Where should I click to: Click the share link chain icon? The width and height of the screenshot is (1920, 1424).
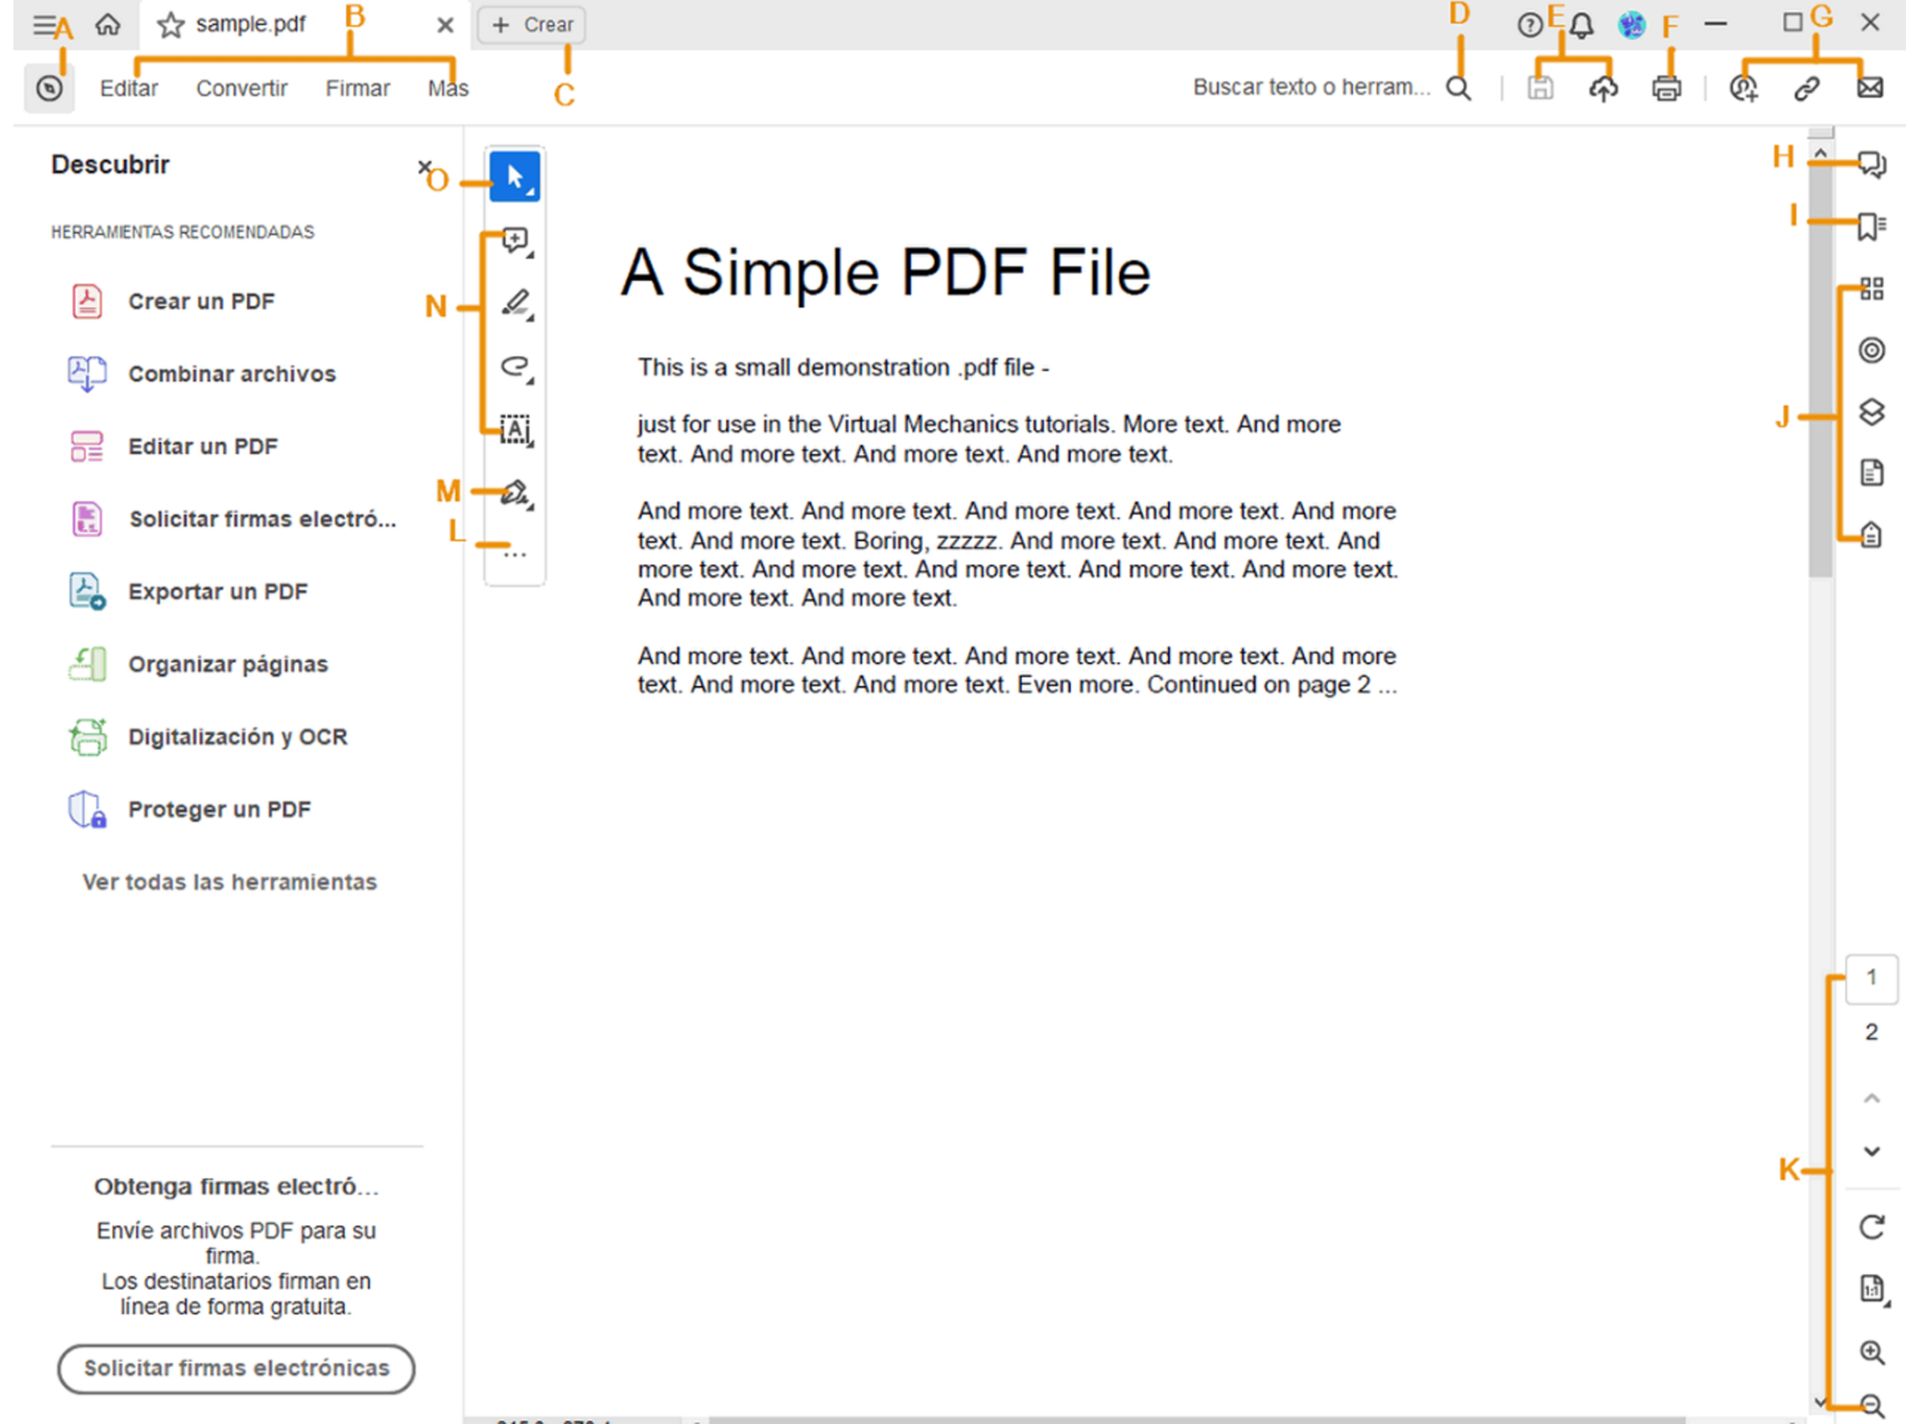pos(1806,88)
